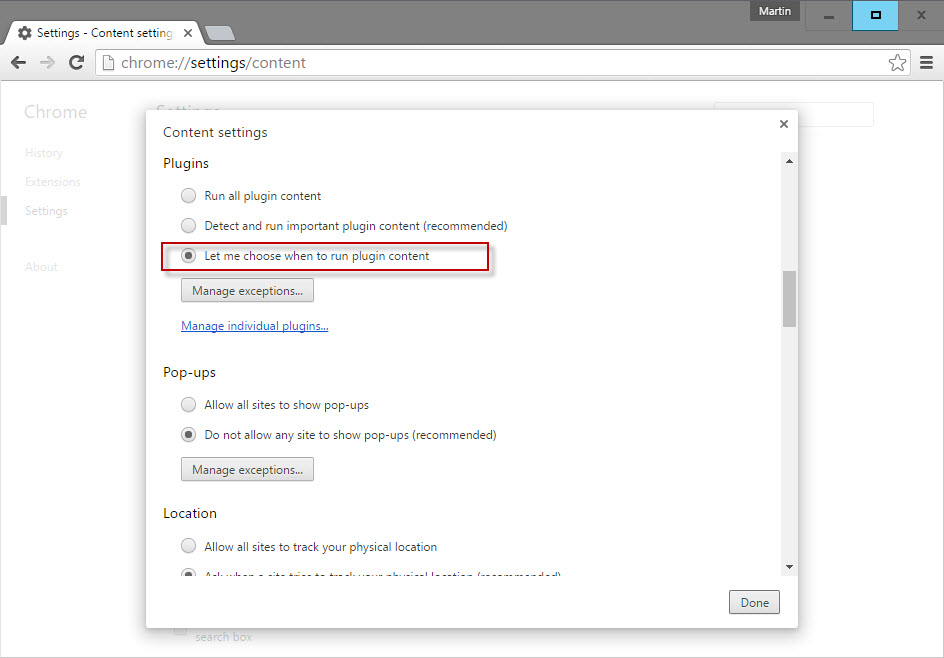
Task: Click the page icon in the address bar
Action: 108,63
